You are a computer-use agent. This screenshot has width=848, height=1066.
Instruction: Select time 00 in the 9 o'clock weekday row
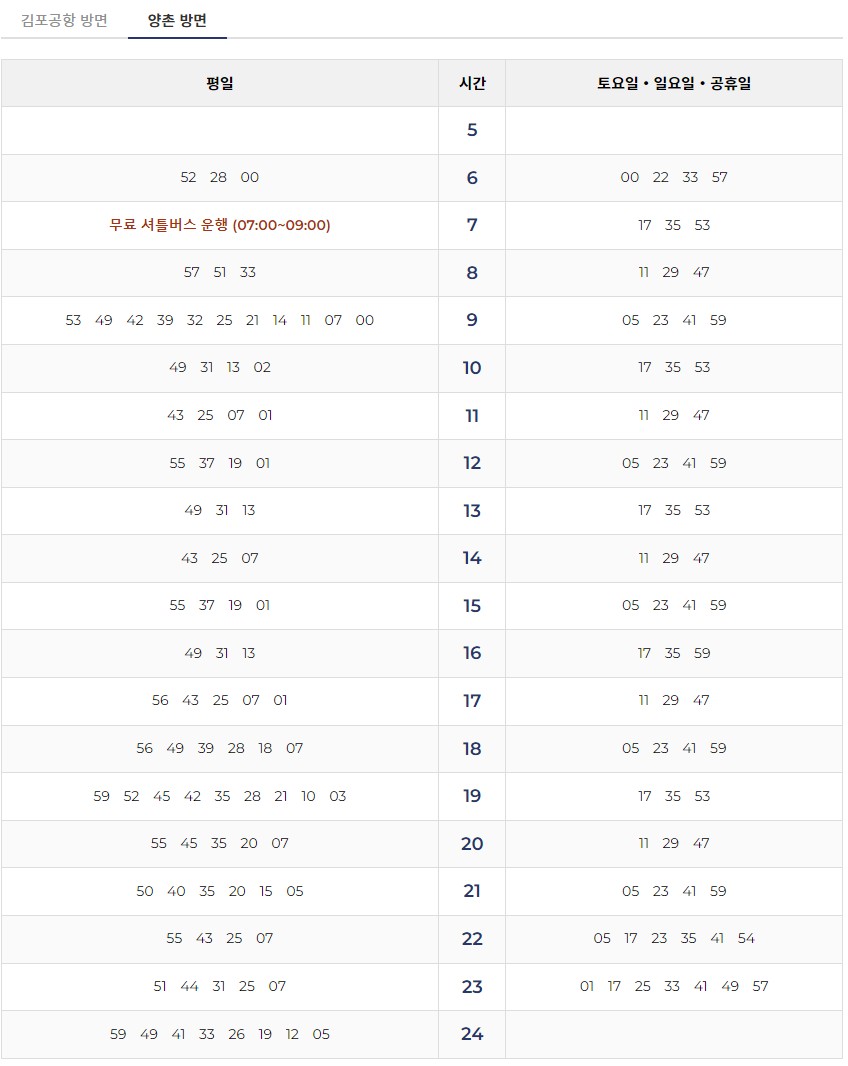tap(364, 321)
